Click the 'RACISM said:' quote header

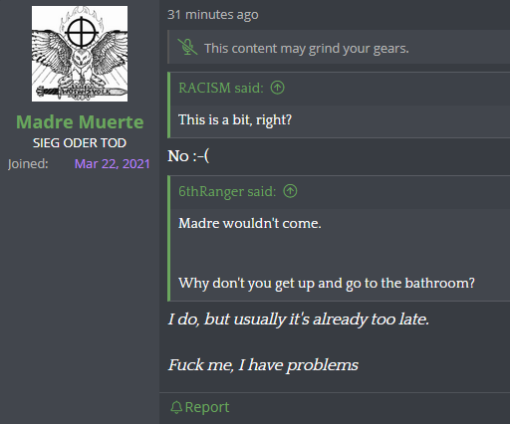[x=221, y=88]
